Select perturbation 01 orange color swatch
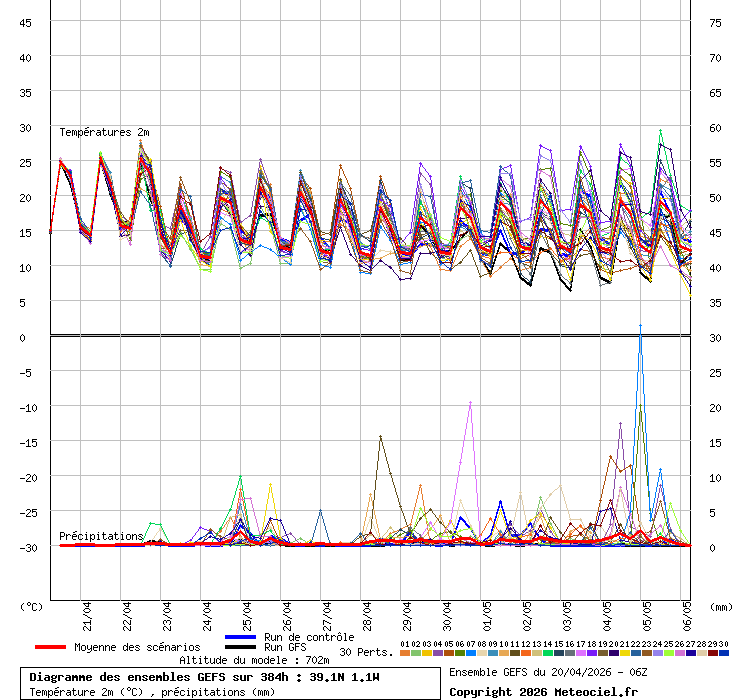The height and width of the screenshot is (700, 740). click(404, 653)
